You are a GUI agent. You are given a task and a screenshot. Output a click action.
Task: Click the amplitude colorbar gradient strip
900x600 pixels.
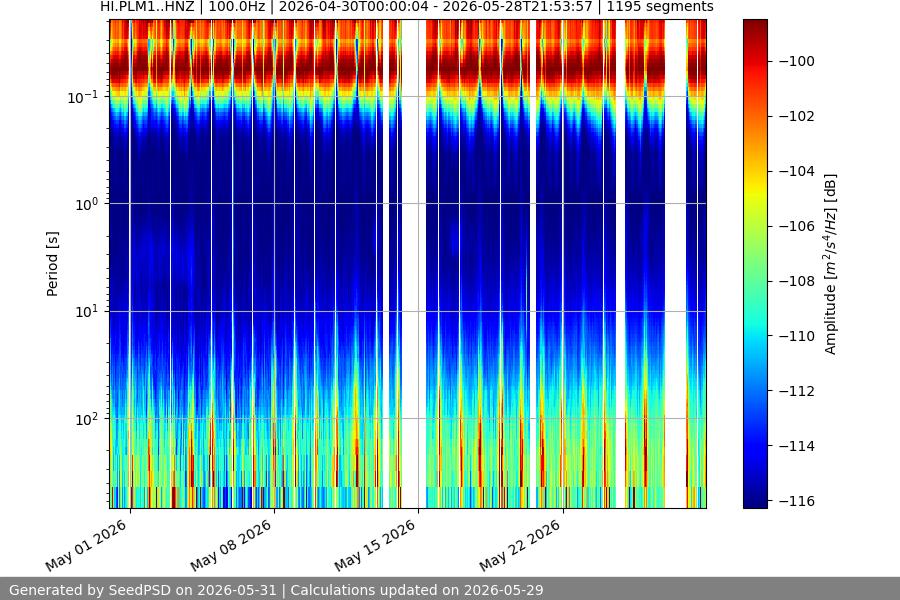(x=755, y=264)
